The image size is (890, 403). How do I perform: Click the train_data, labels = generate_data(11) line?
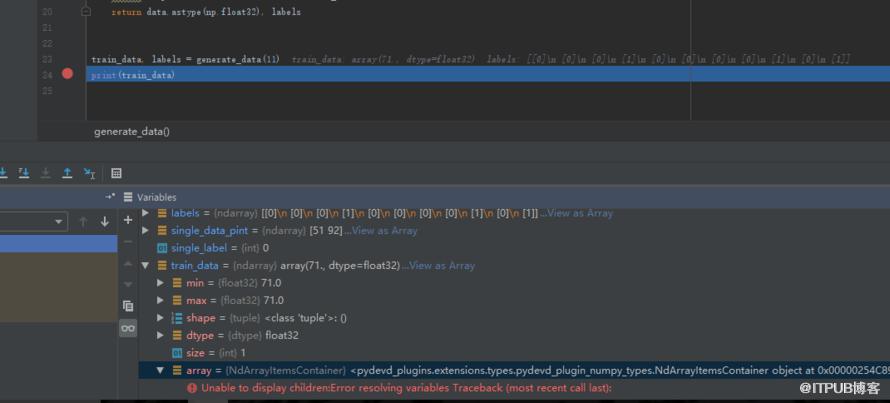click(186, 60)
